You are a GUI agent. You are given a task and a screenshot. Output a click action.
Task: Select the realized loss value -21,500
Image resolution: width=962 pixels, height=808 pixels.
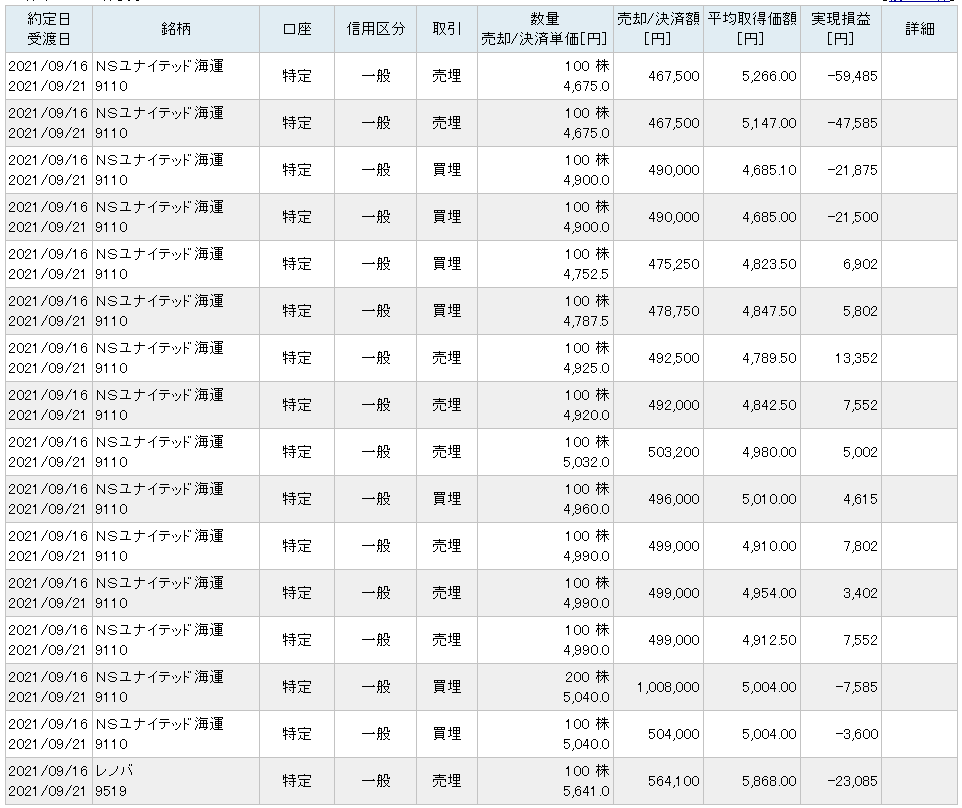852,217
